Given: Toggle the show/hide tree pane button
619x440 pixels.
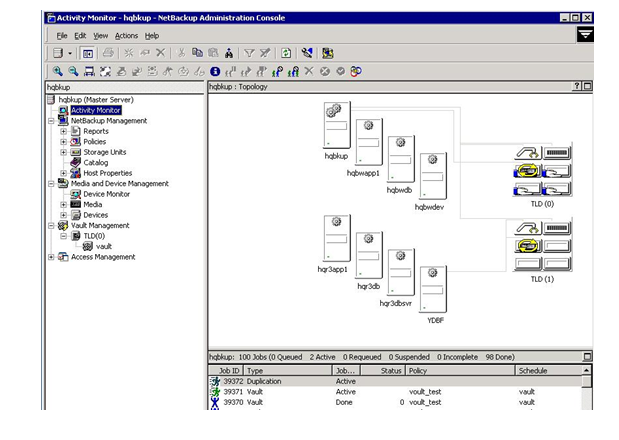Looking at the screenshot, I should pos(87,53).
